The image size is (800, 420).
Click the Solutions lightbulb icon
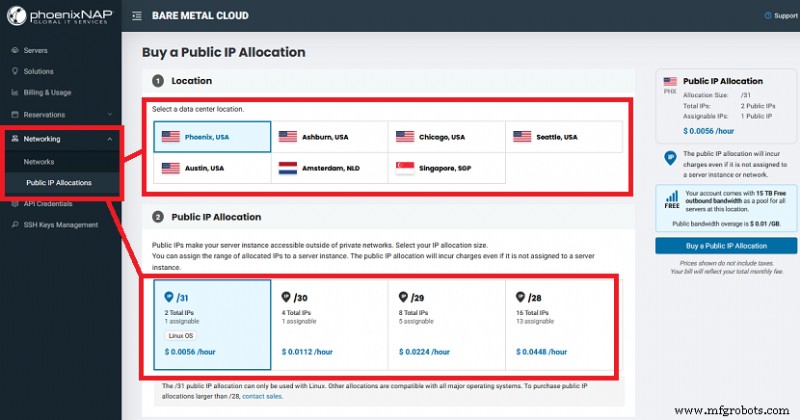[x=13, y=71]
